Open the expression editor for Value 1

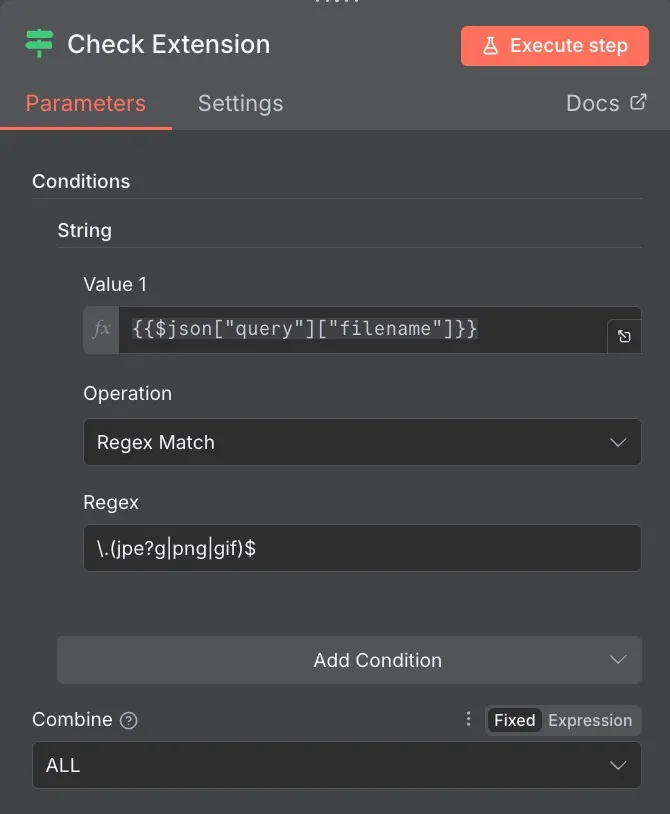(624, 337)
